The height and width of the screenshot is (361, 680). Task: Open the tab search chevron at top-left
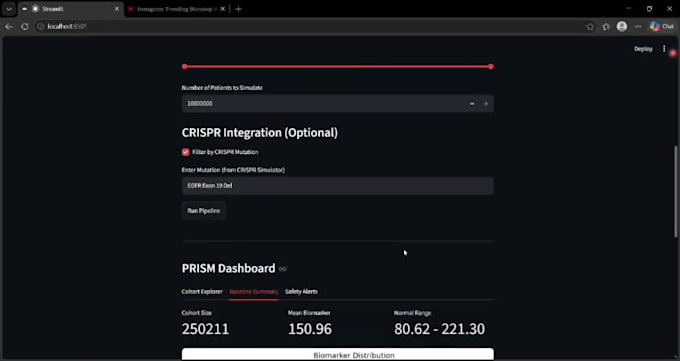tap(9, 9)
